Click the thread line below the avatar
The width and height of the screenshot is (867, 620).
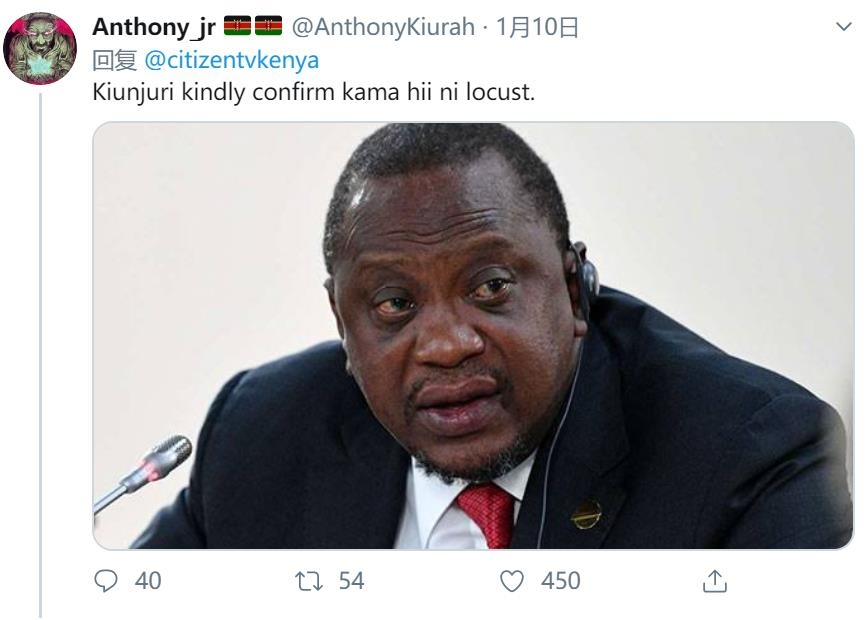[x=40, y=355]
